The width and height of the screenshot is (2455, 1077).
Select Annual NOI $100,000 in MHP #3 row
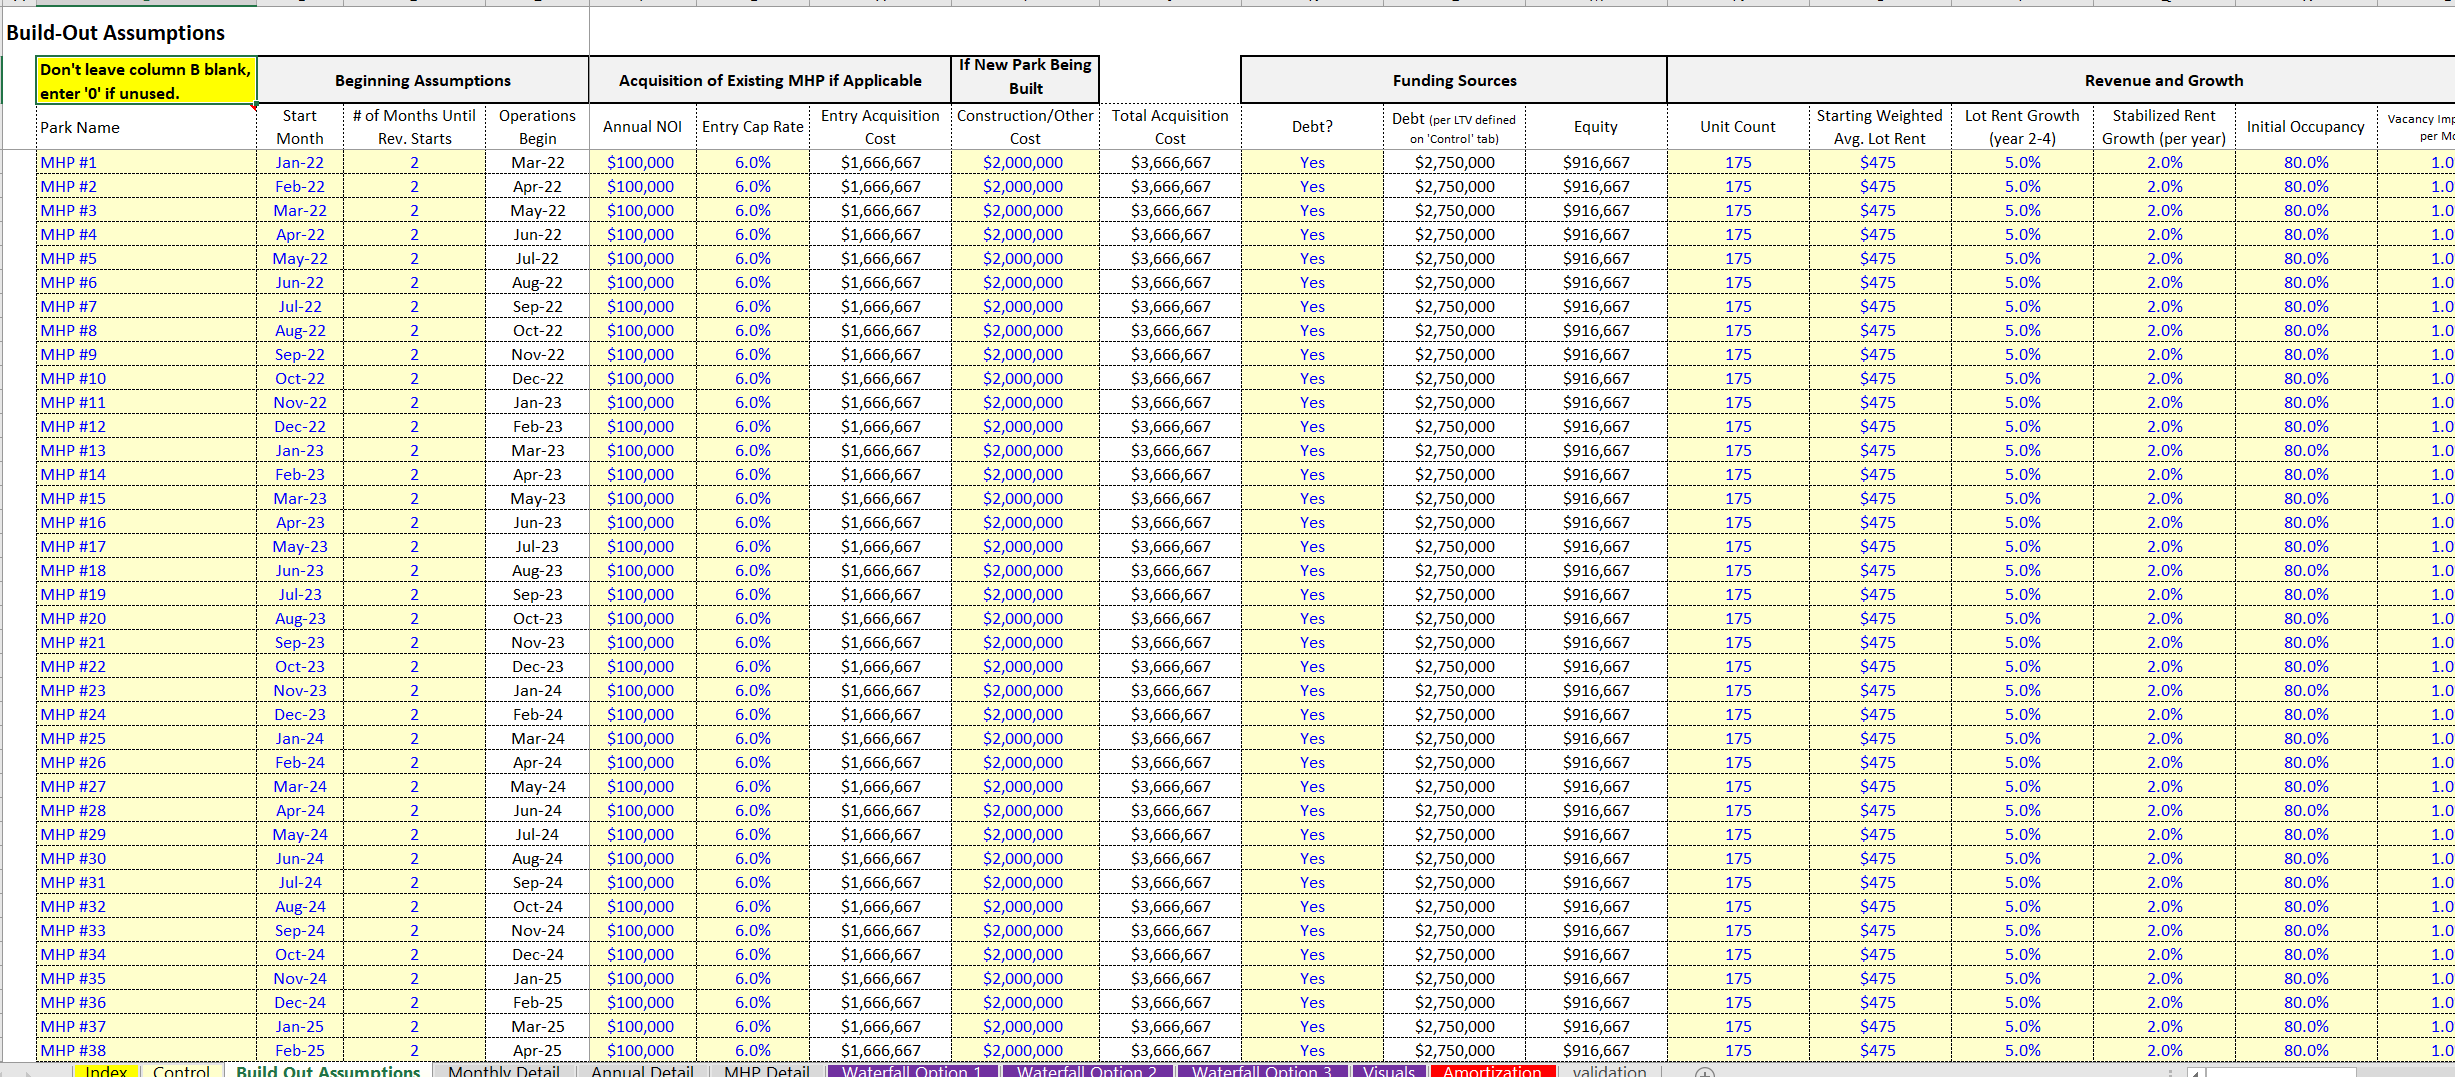tap(641, 210)
